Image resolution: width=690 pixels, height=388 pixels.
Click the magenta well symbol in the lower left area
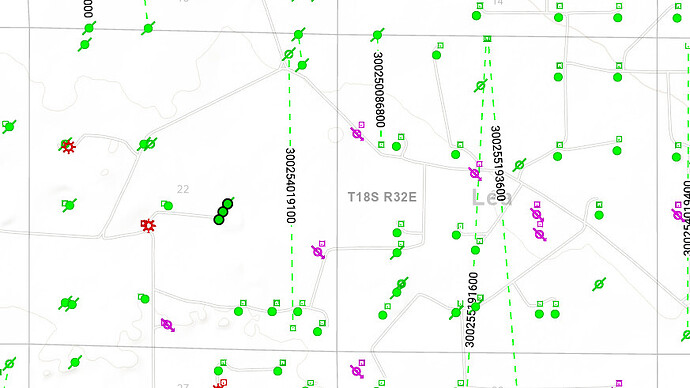point(167,325)
